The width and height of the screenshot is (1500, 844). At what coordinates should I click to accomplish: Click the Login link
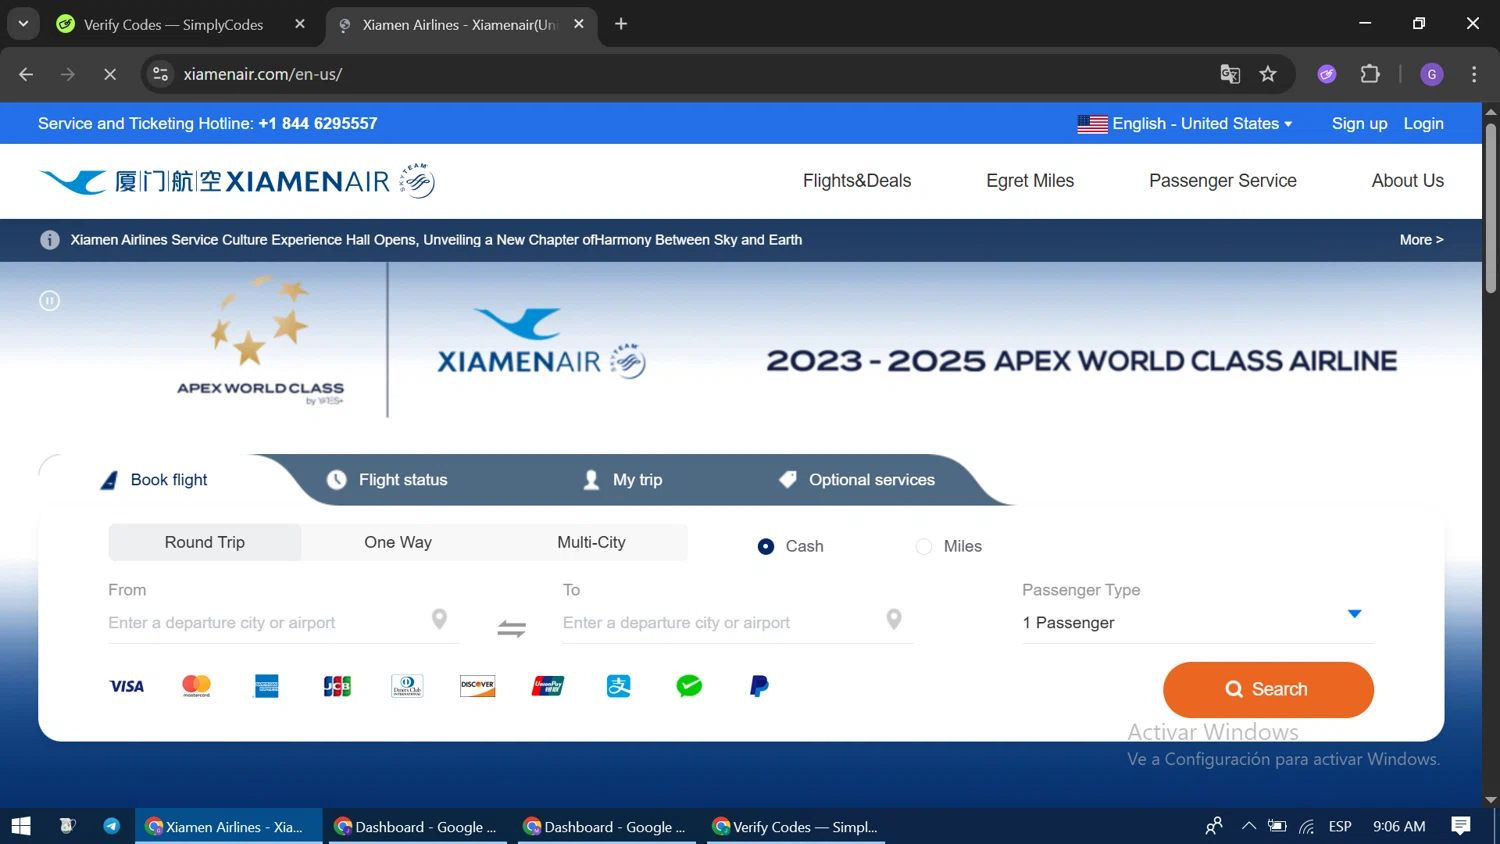click(x=1424, y=124)
